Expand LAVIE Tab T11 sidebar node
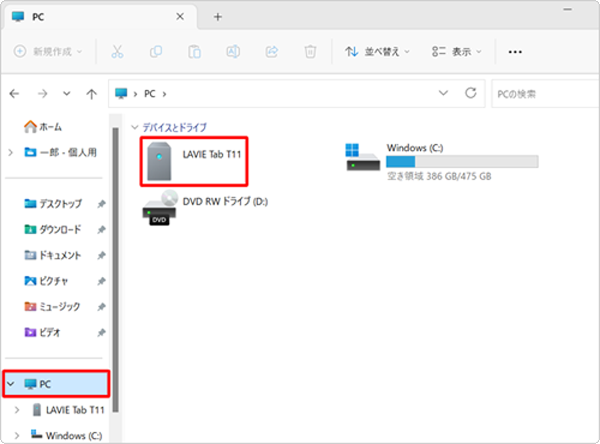Viewport: 600px width, 444px height. pyautogui.click(x=17, y=410)
